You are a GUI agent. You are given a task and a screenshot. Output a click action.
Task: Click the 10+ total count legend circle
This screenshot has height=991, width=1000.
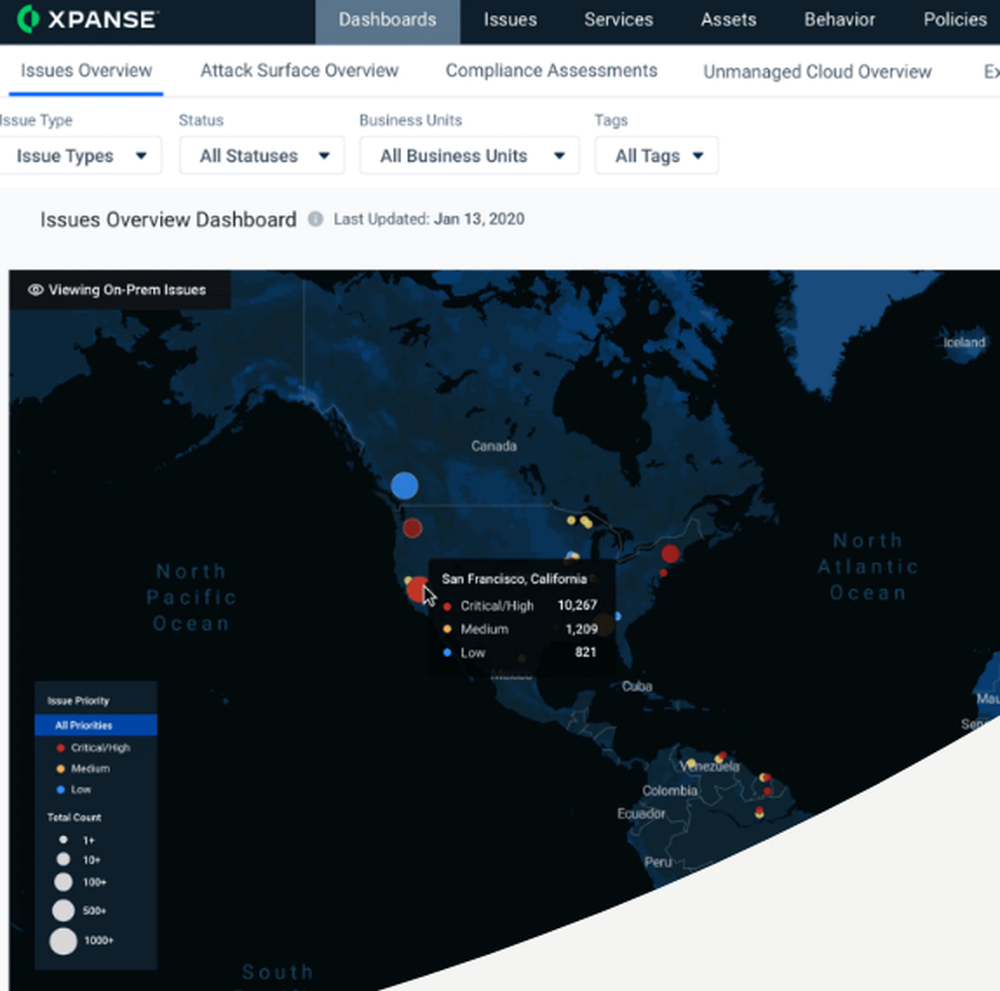(x=63, y=860)
